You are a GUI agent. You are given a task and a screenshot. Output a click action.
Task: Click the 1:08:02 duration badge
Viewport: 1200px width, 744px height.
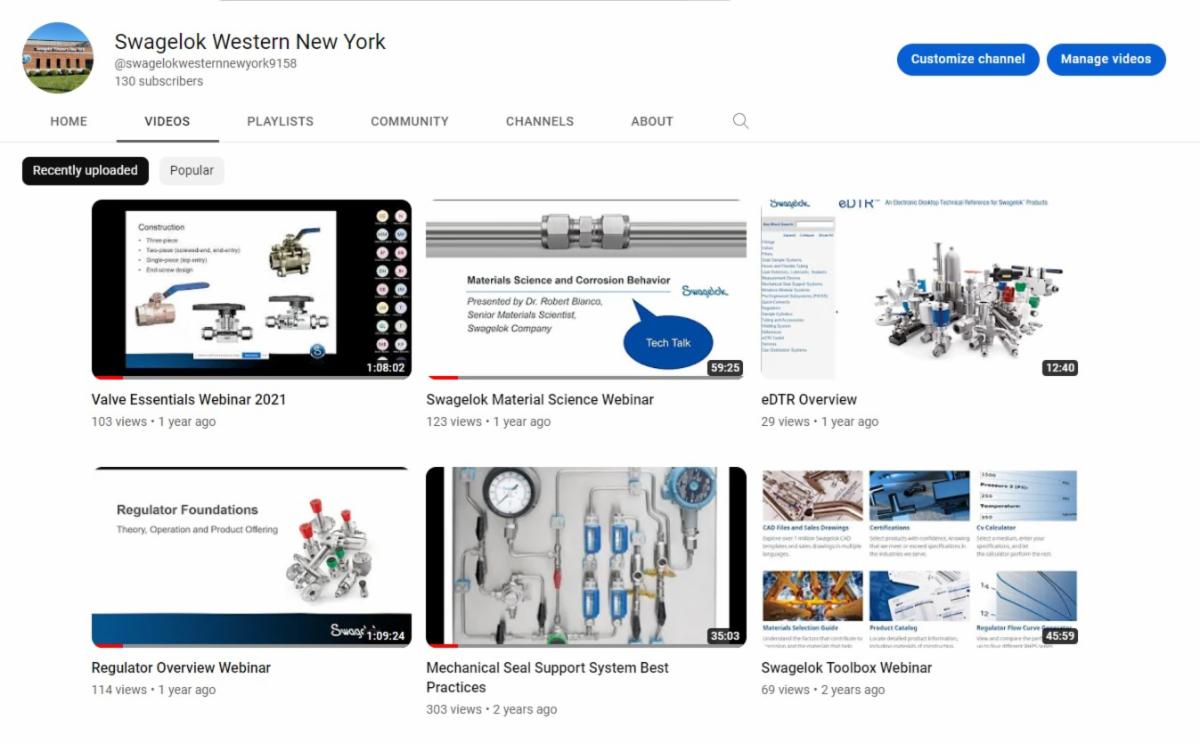pos(385,368)
